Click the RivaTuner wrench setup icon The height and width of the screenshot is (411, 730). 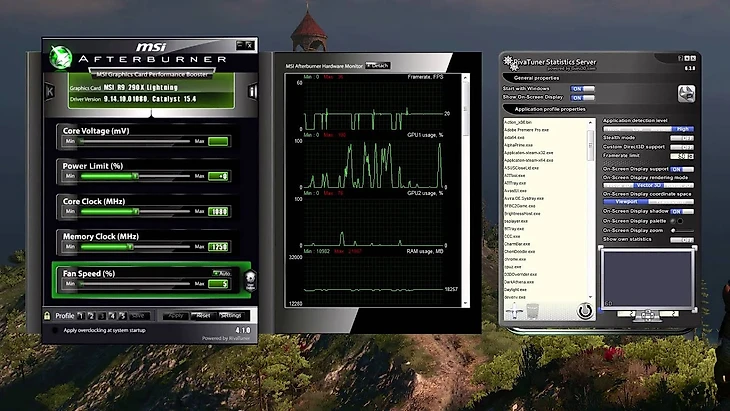click(x=686, y=94)
